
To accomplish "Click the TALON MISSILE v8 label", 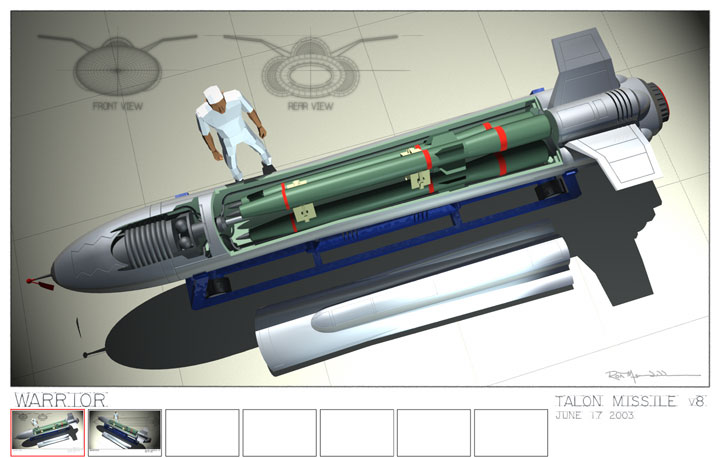I will 631,401.
